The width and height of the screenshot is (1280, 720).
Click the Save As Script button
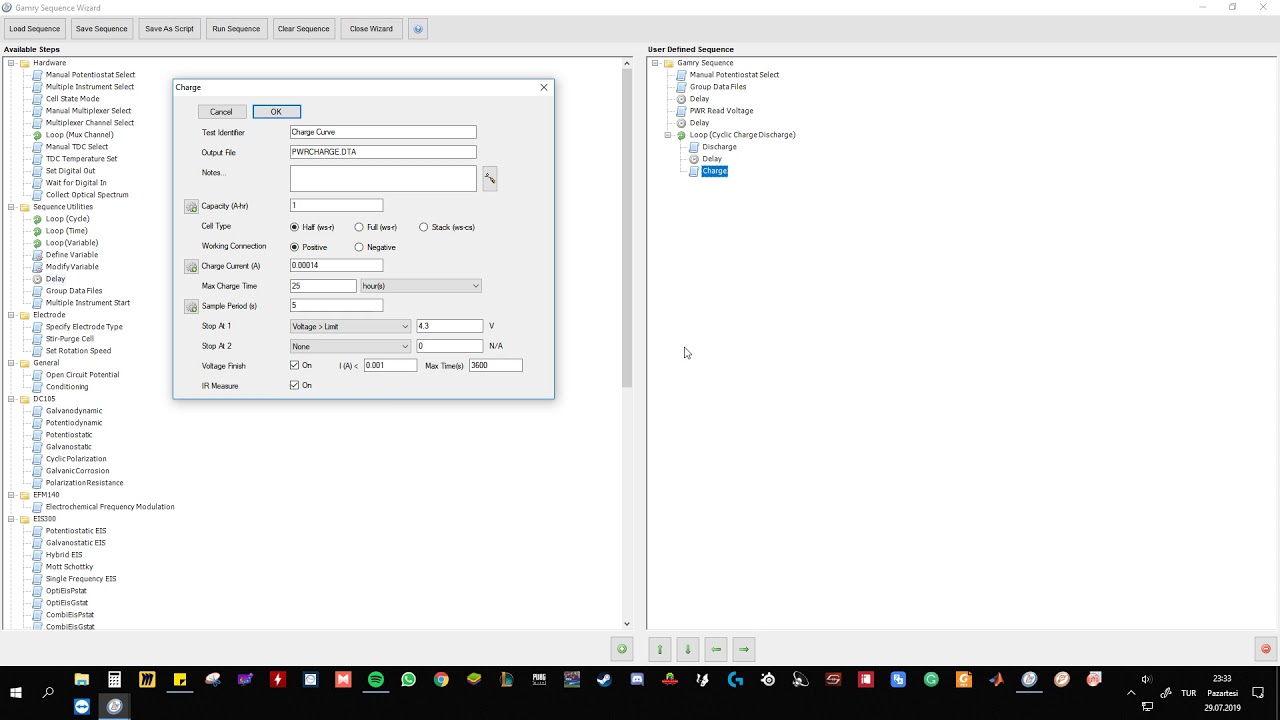[169, 29]
